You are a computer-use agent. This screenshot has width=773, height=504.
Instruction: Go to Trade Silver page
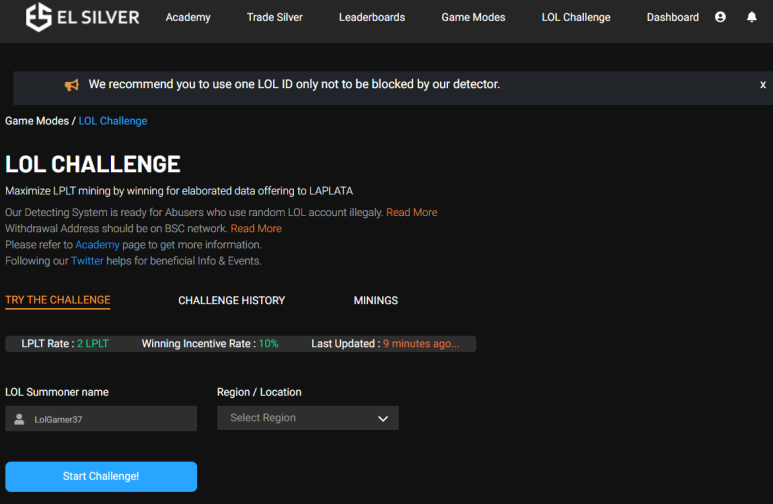click(275, 17)
